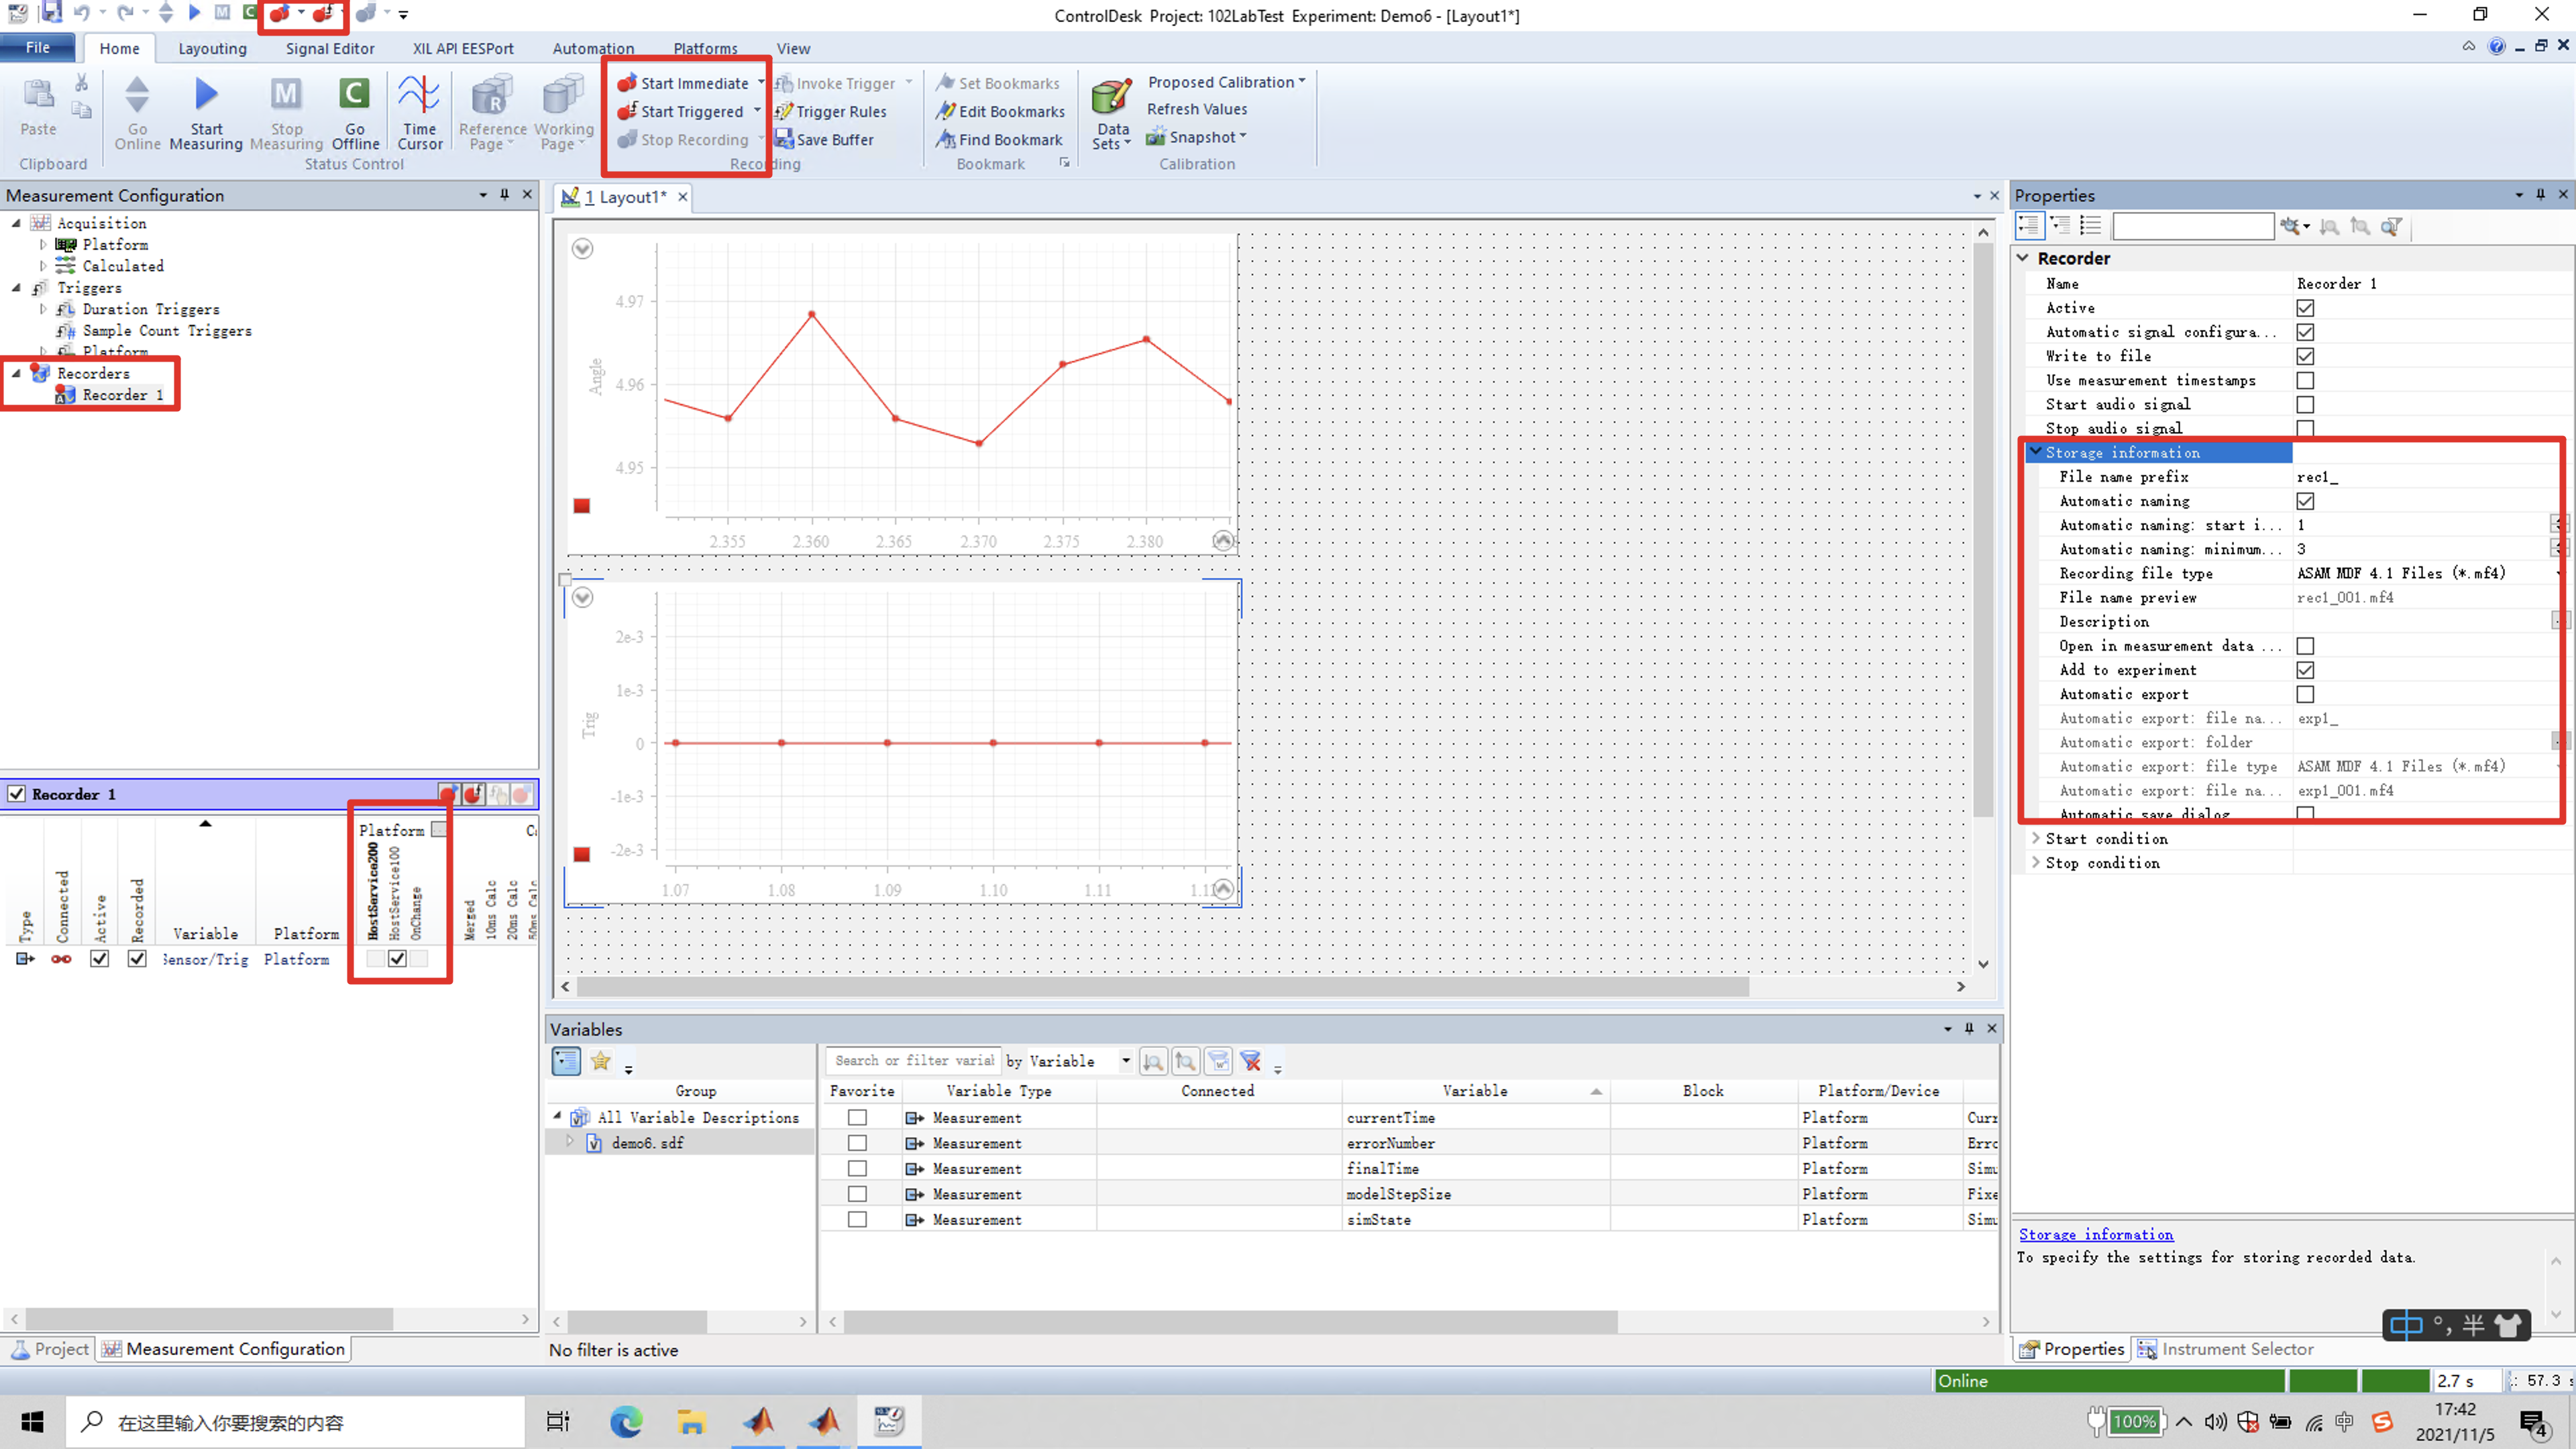The image size is (2576, 1449).
Task: Open the Proposed Calibration dropdown
Action: (1226, 82)
